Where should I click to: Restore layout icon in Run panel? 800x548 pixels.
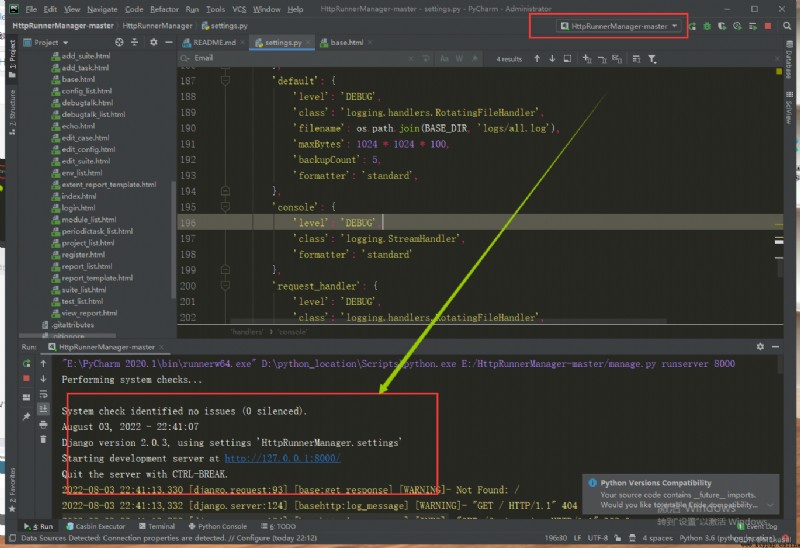[x=27, y=397]
